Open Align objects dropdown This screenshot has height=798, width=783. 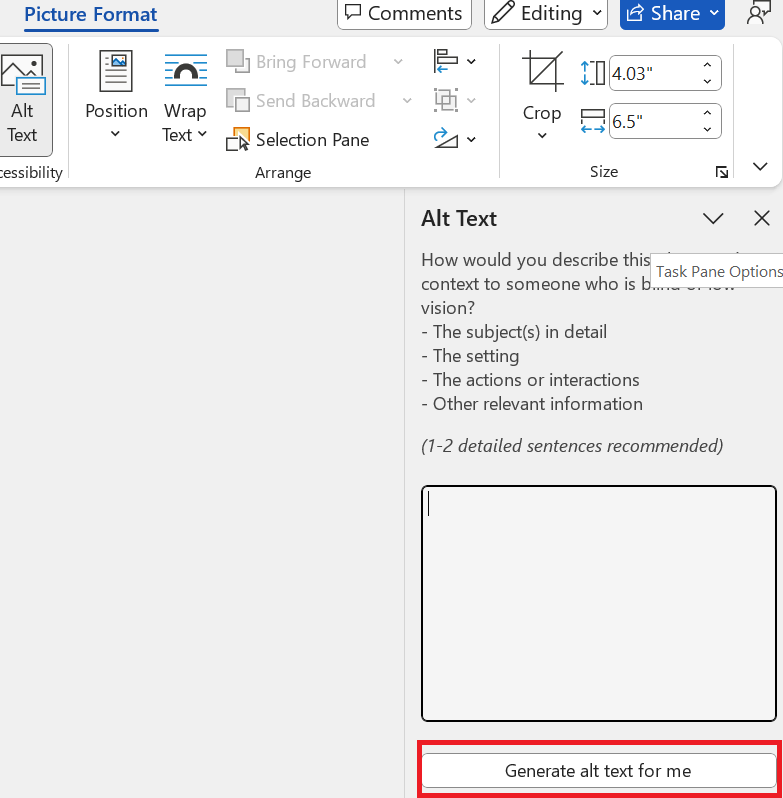pyautogui.click(x=455, y=62)
